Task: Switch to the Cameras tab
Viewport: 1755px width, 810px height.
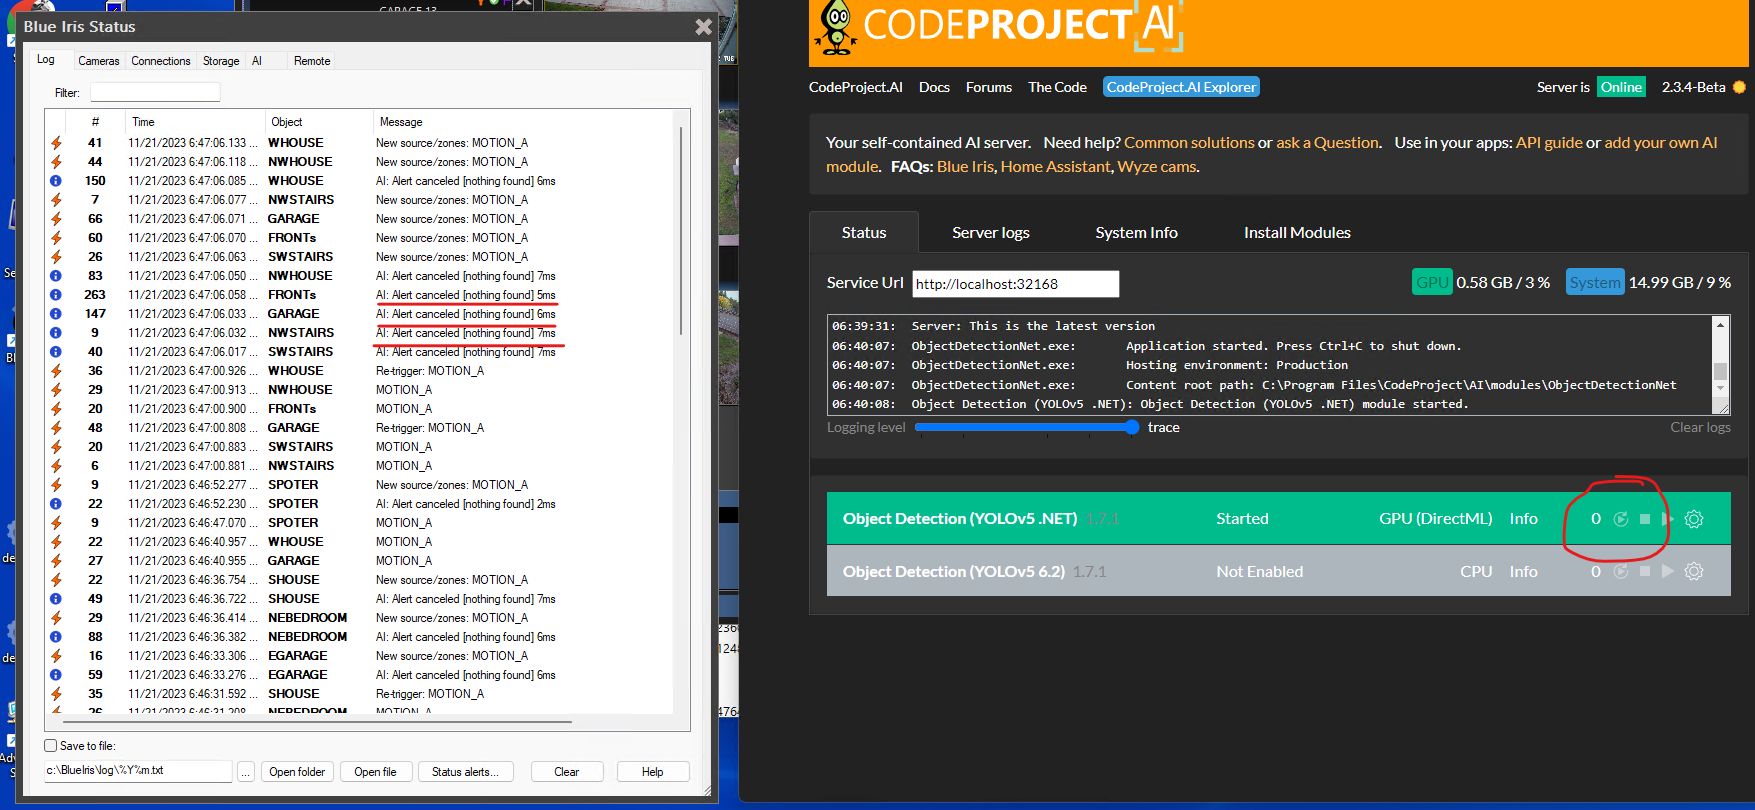Action: pos(99,61)
